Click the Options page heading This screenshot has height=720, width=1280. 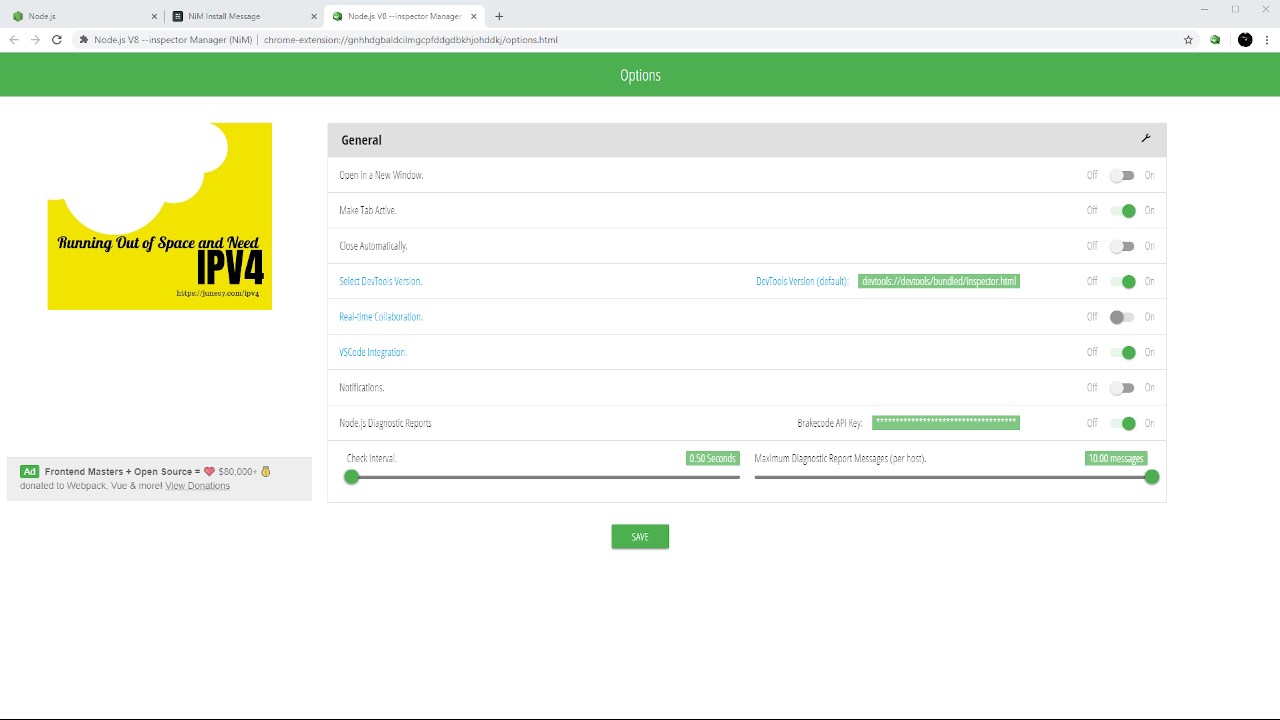tap(640, 75)
